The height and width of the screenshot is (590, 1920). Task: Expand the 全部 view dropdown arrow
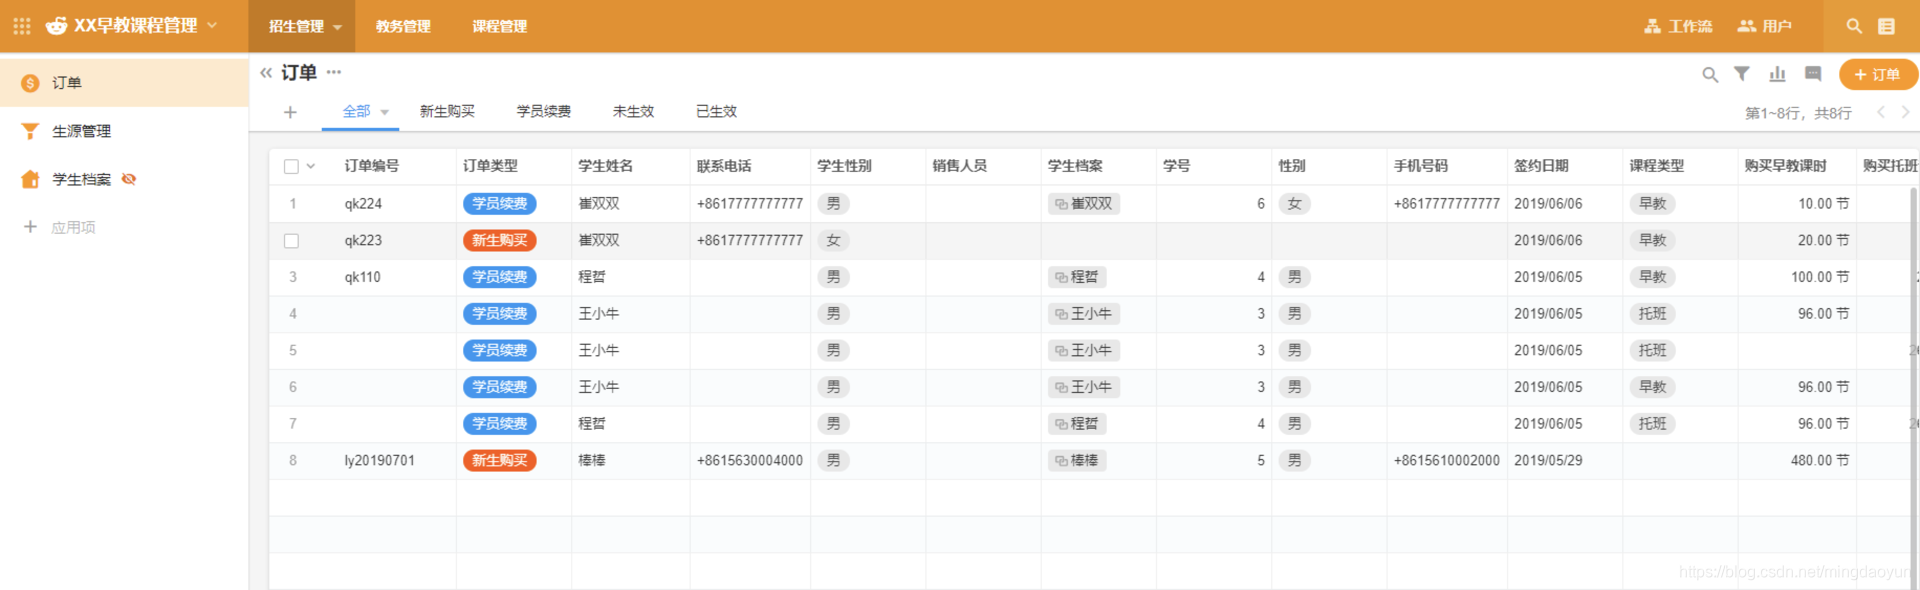[x=385, y=113]
